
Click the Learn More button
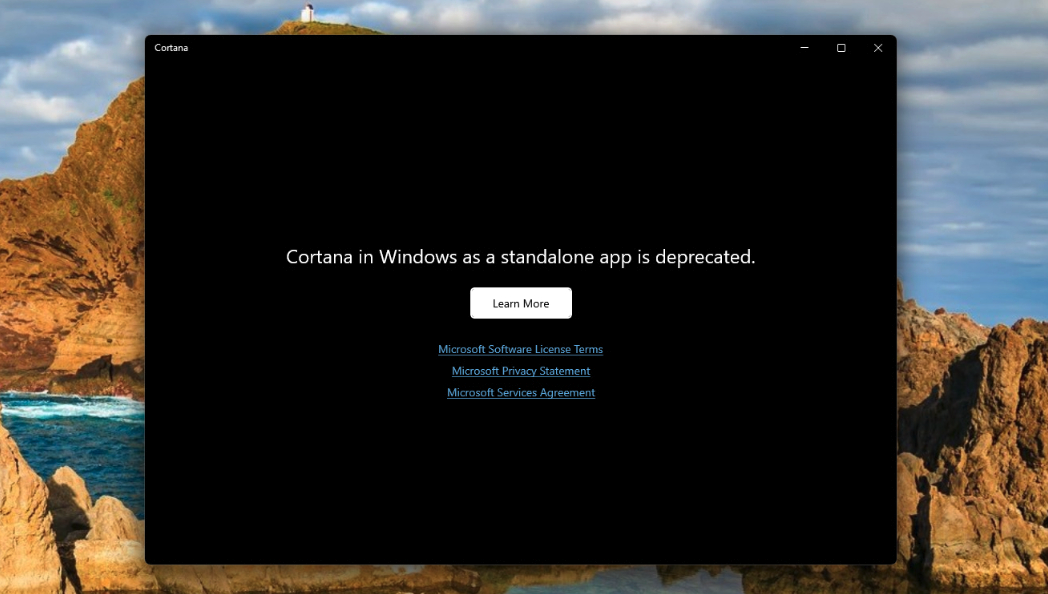point(520,303)
